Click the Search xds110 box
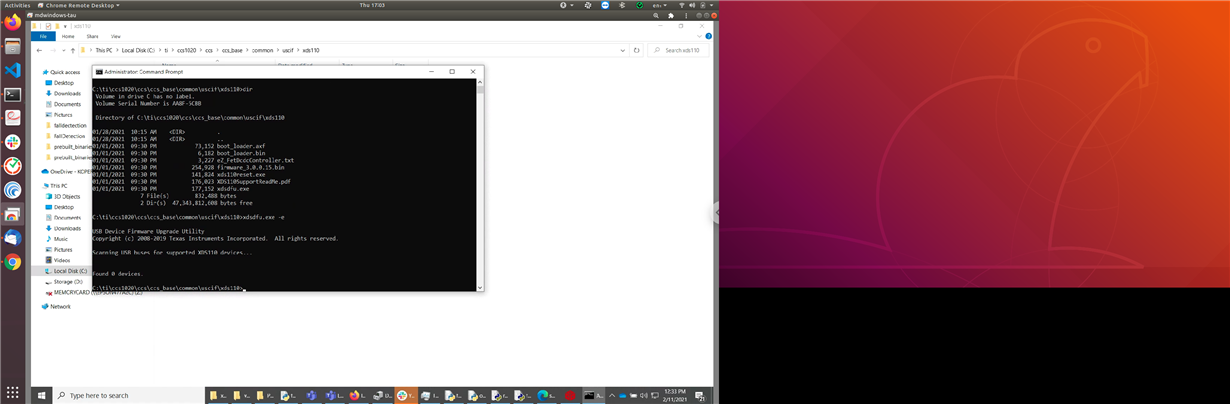 (678, 50)
